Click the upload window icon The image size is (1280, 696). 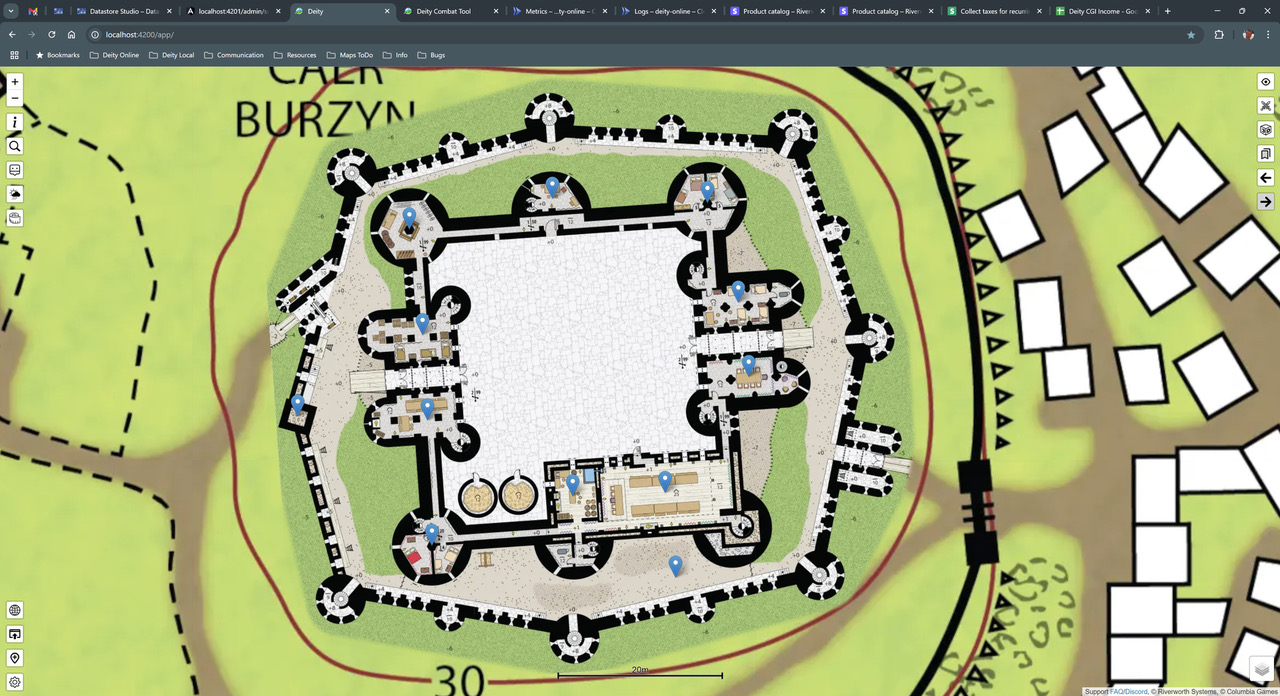[15, 634]
